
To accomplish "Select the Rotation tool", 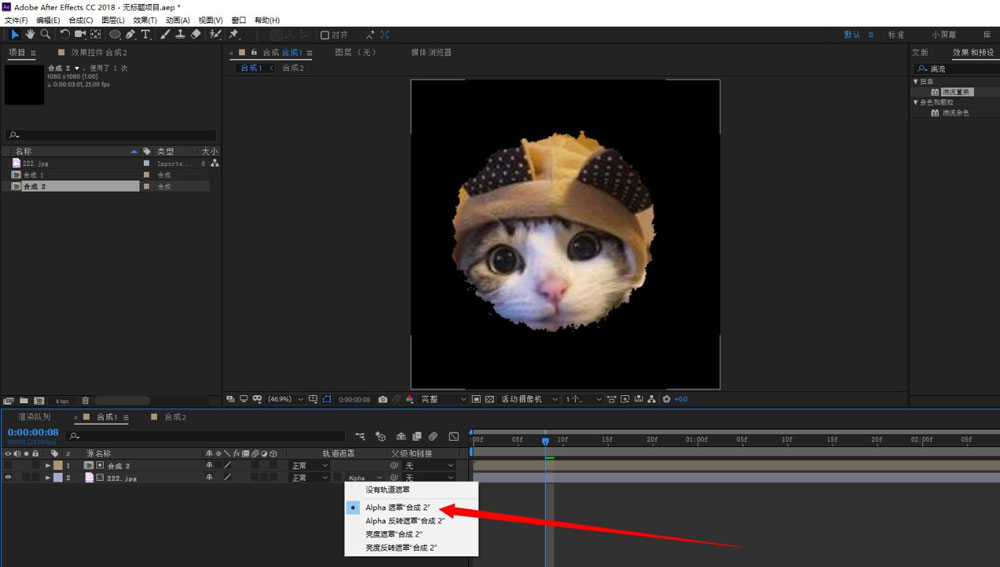I will [65, 34].
